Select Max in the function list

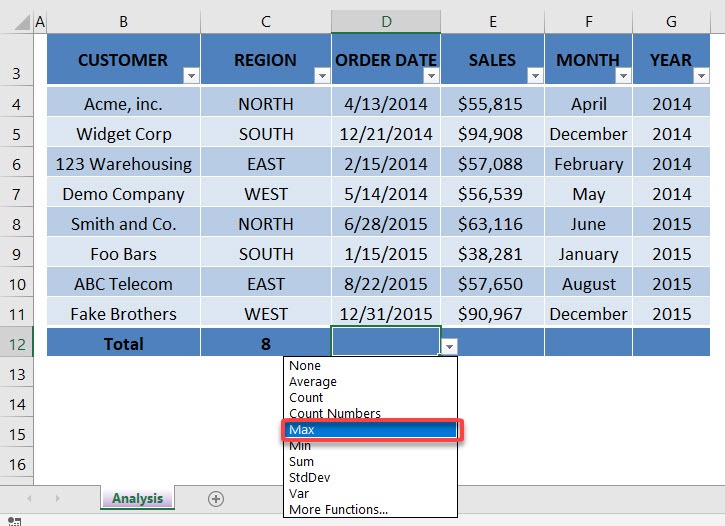(x=370, y=430)
